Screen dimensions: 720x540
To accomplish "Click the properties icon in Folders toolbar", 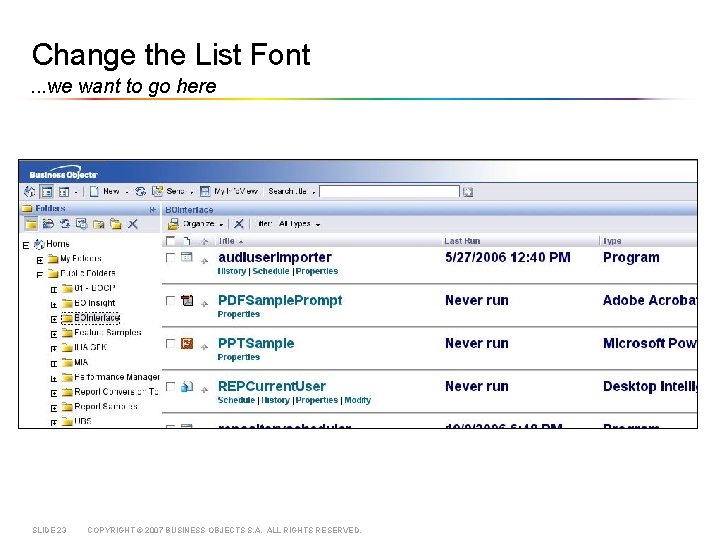I will click(82, 224).
